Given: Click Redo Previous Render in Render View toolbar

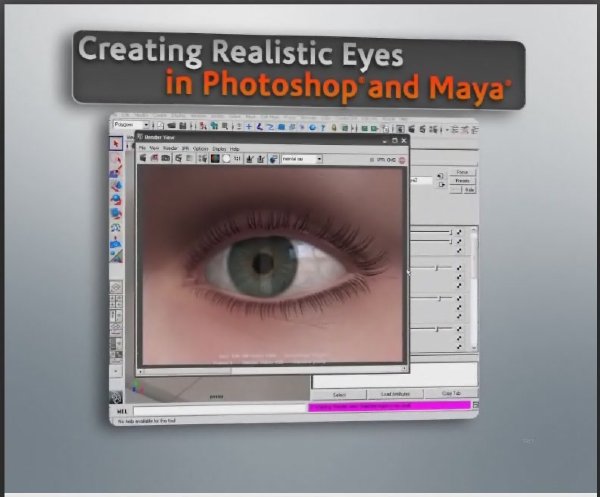Looking at the screenshot, I should click(x=143, y=158).
